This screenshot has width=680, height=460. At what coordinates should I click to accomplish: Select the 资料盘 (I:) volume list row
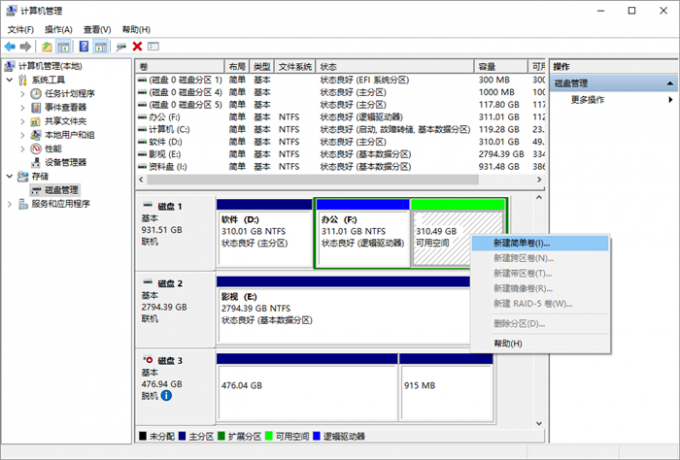(x=340, y=166)
